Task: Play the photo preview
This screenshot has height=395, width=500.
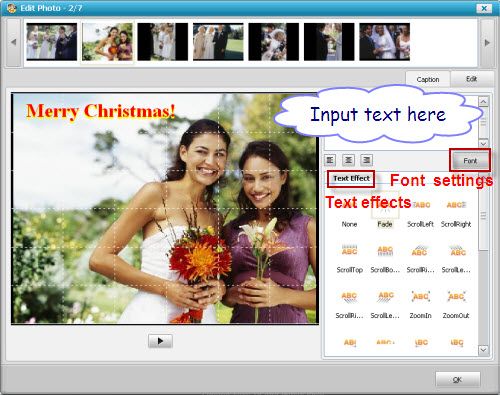Action: tap(160, 341)
